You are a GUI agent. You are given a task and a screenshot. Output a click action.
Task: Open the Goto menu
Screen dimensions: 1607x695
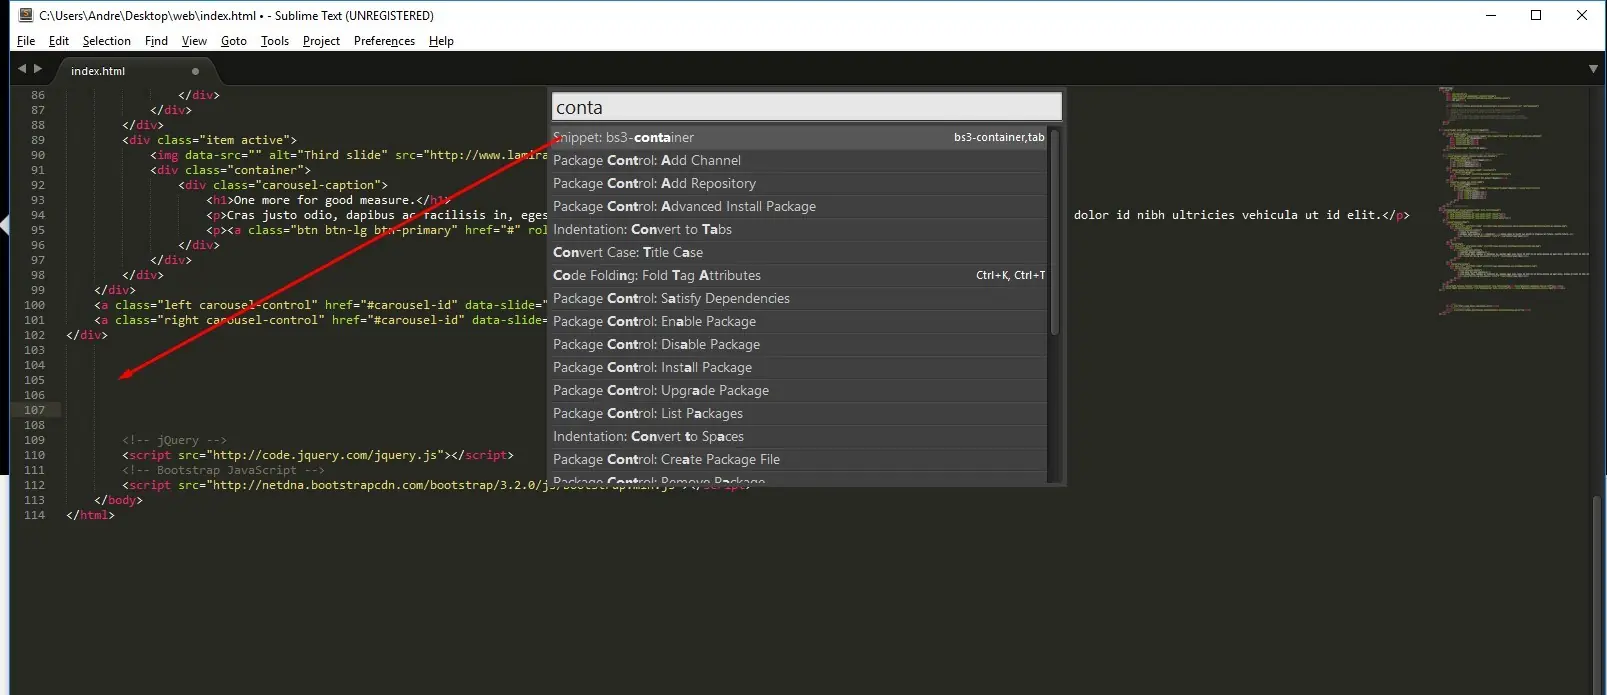pos(234,41)
